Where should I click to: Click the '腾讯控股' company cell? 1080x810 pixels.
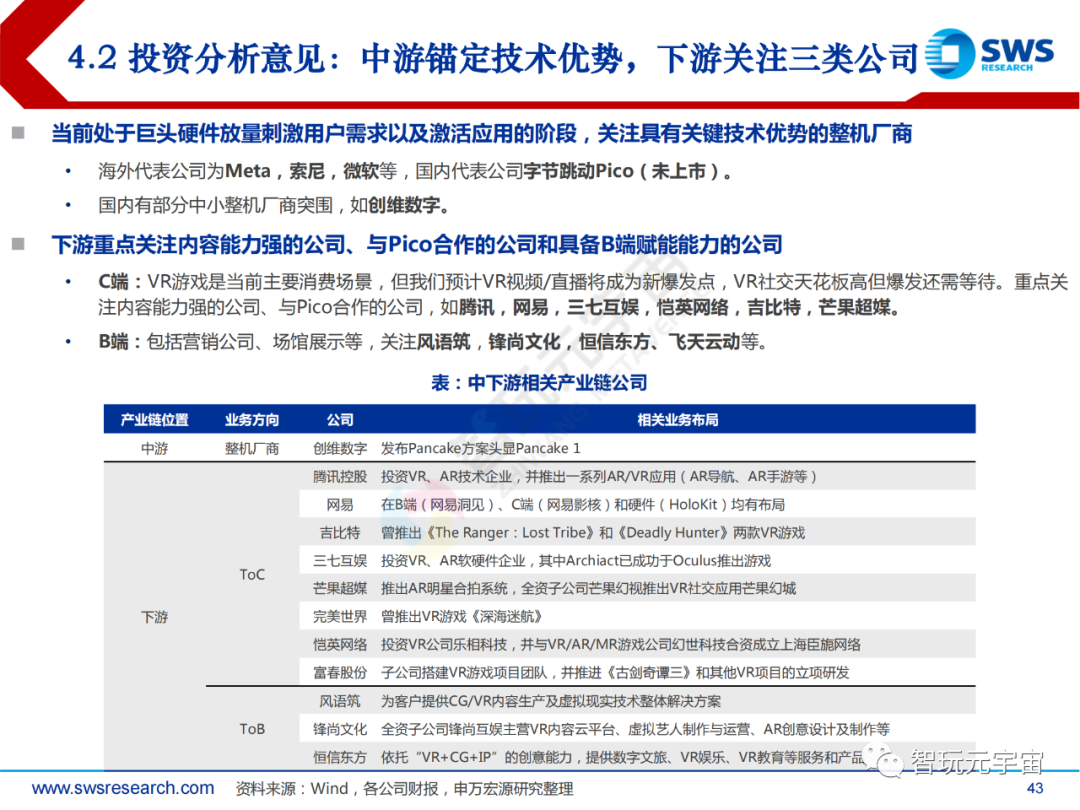point(340,477)
